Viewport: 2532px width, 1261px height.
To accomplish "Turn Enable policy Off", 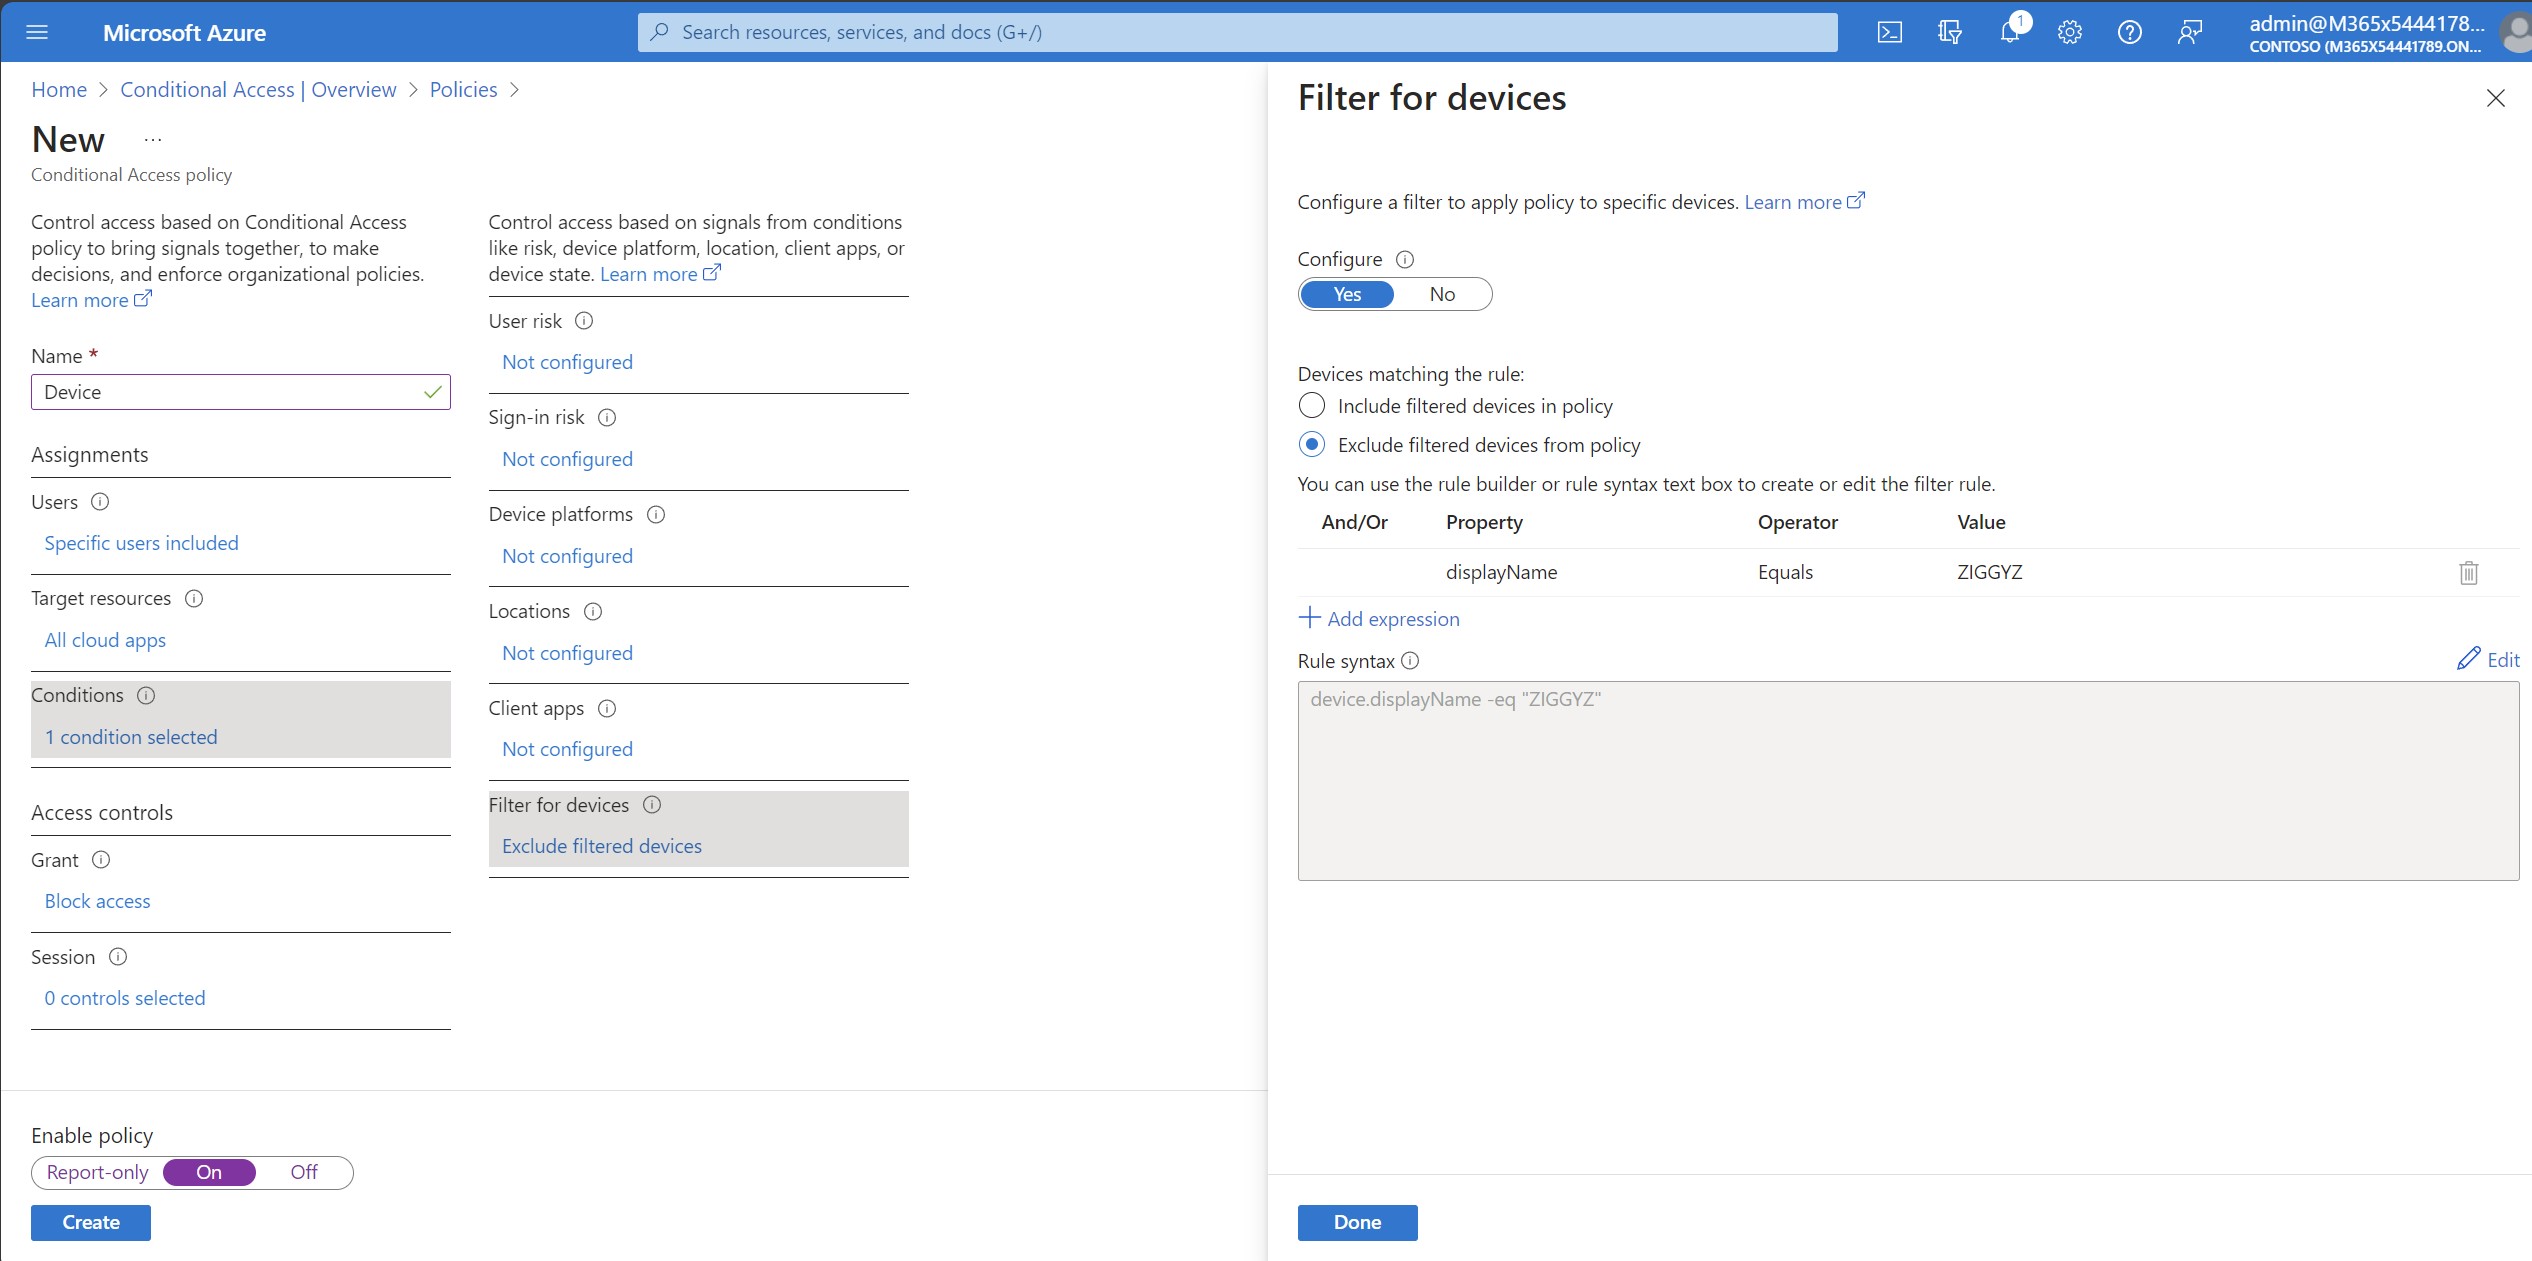I will (304, 1172).
